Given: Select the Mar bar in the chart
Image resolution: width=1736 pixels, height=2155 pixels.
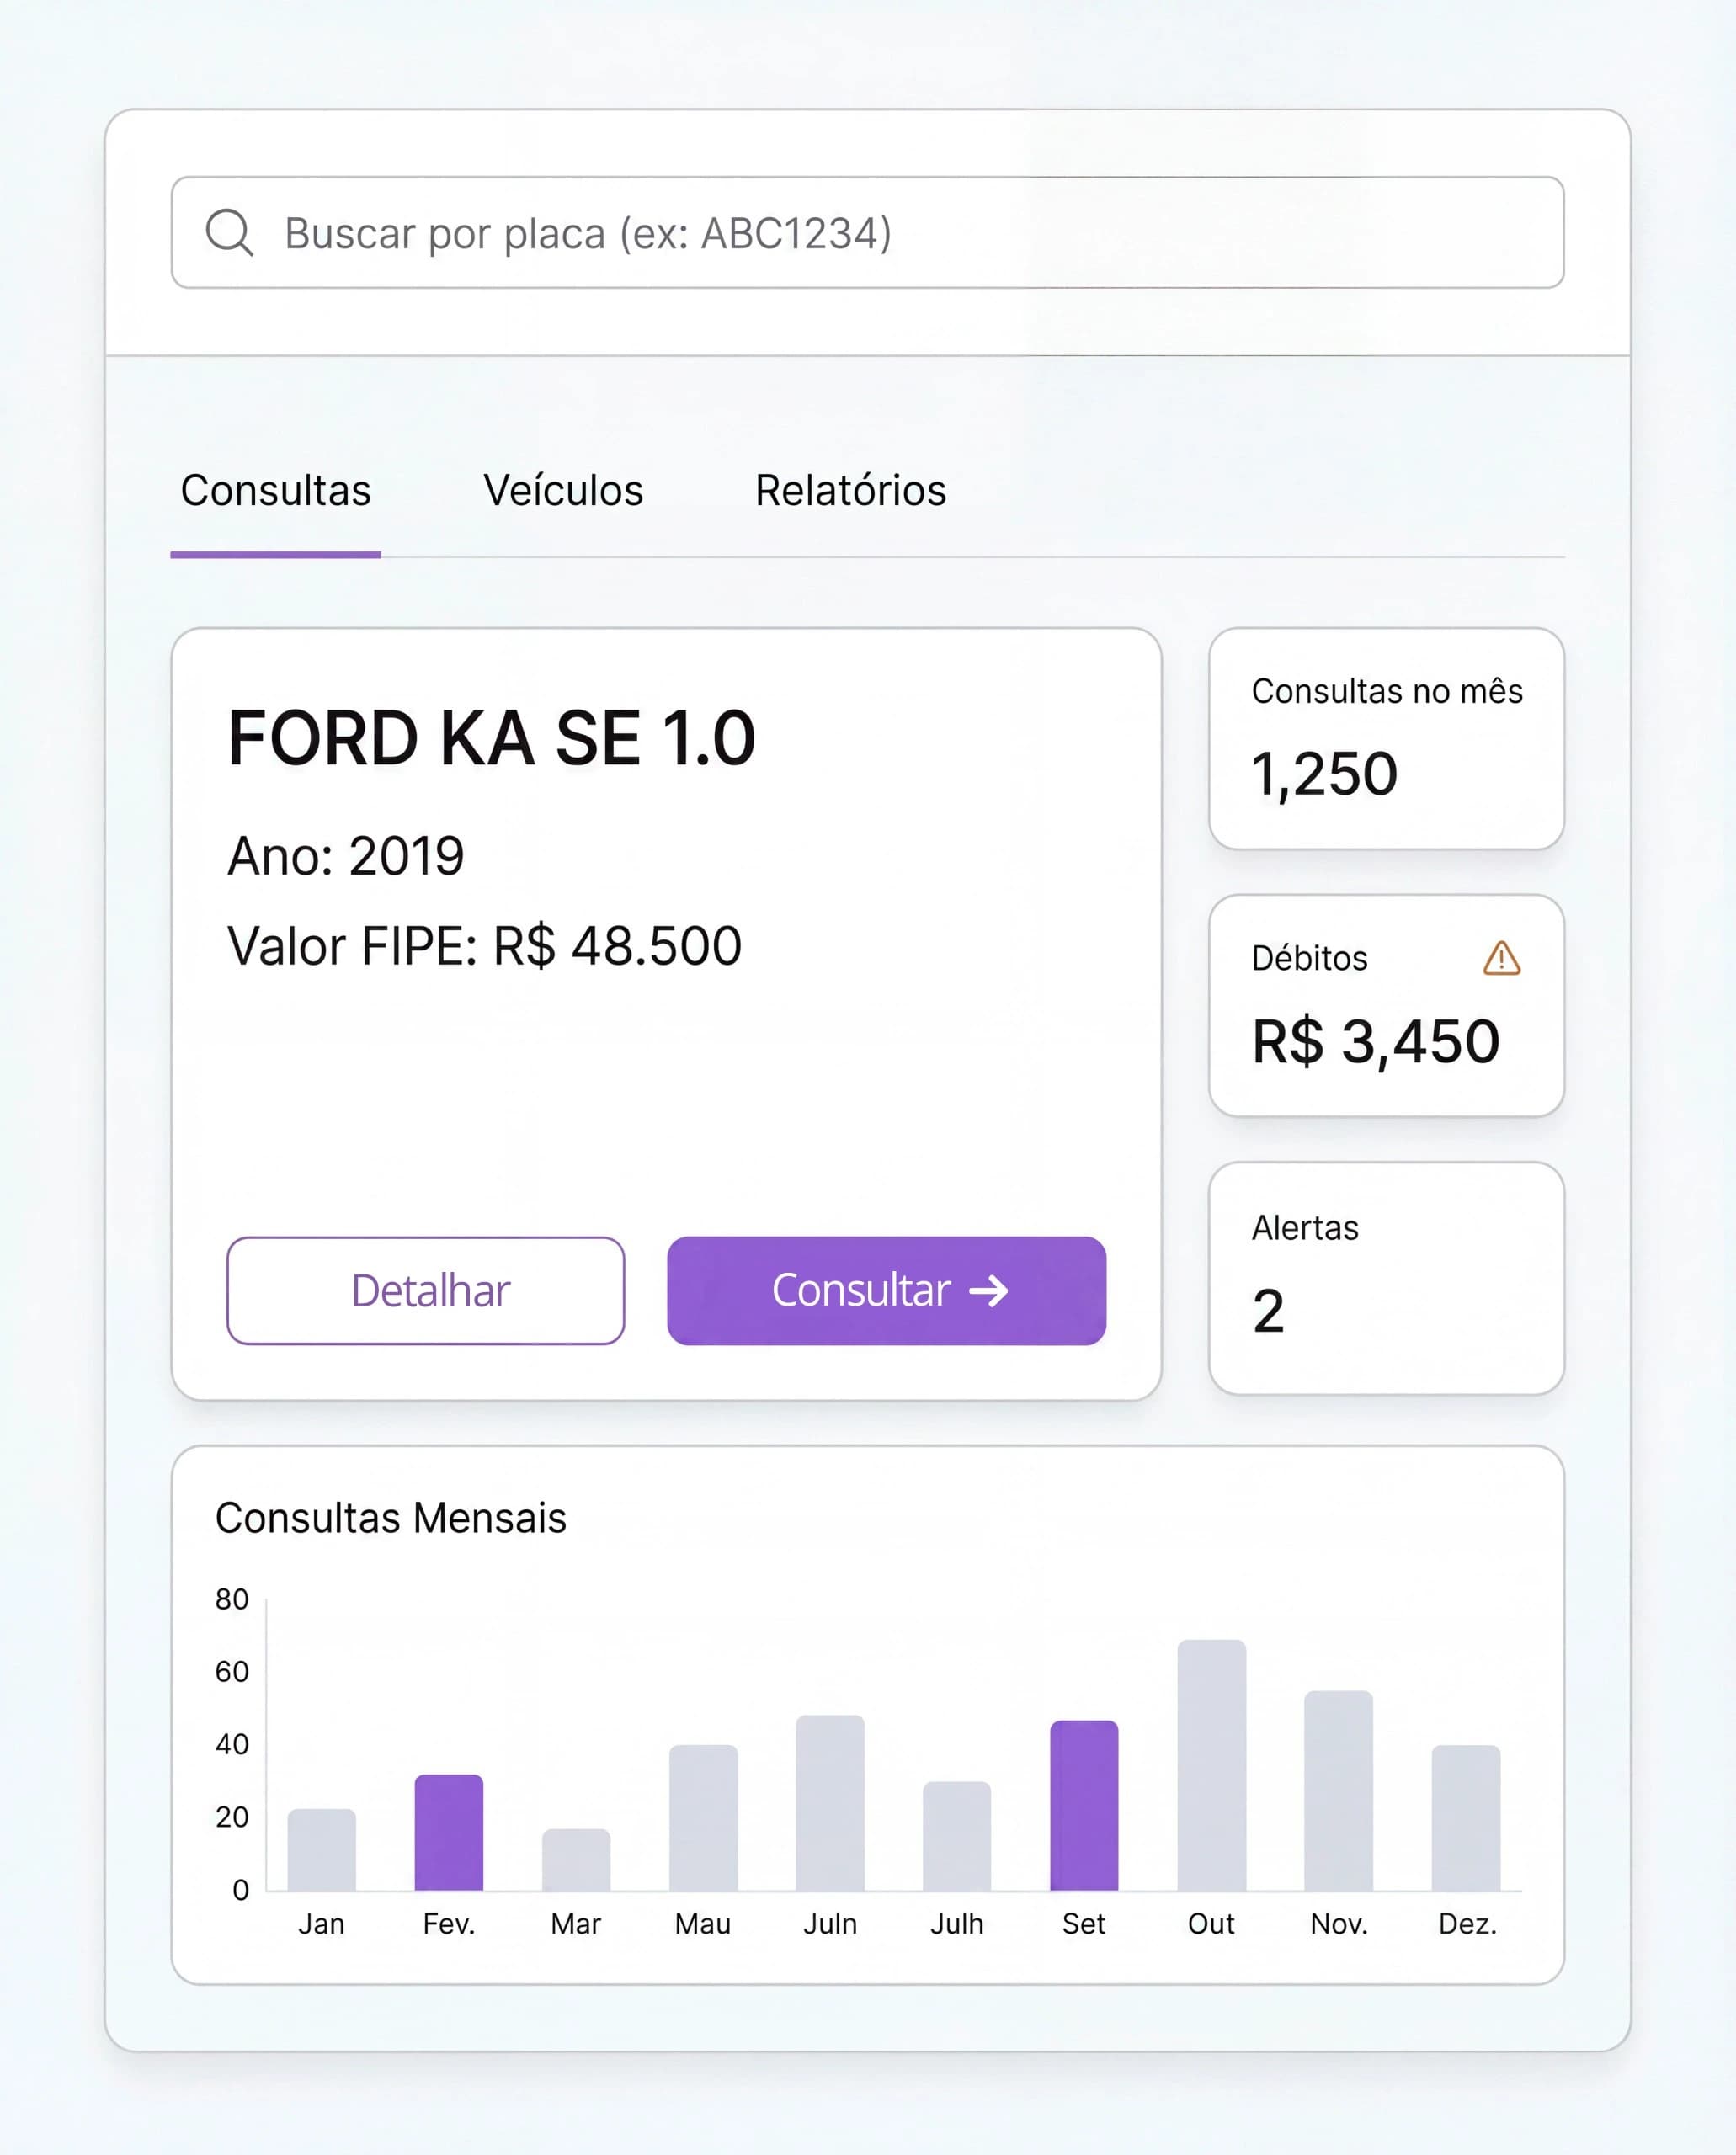Looking at the screenshot, I should [576, 1859].
